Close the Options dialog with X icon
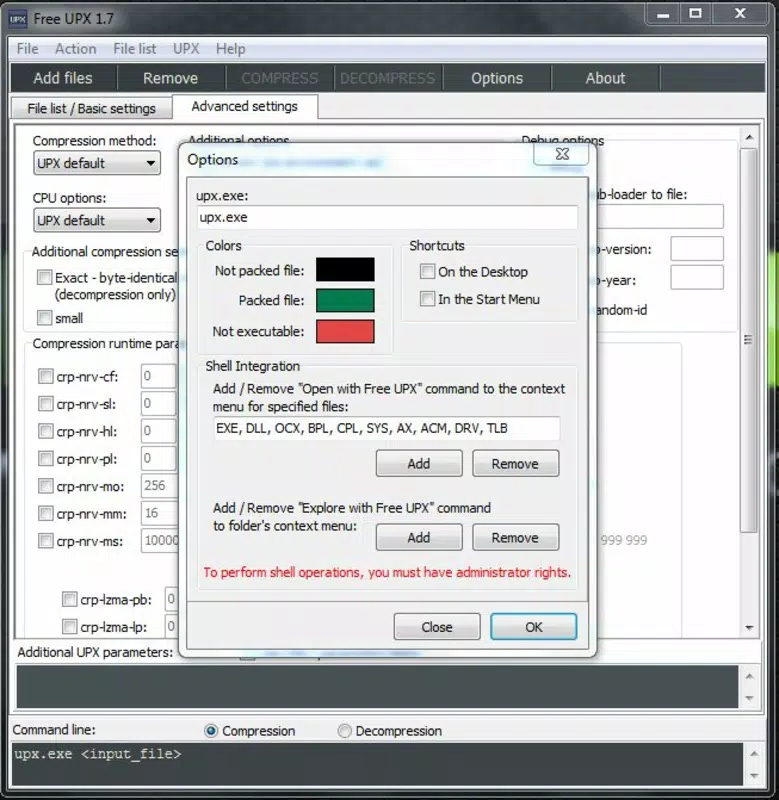779x800 pixels. [x=561, y=154]
